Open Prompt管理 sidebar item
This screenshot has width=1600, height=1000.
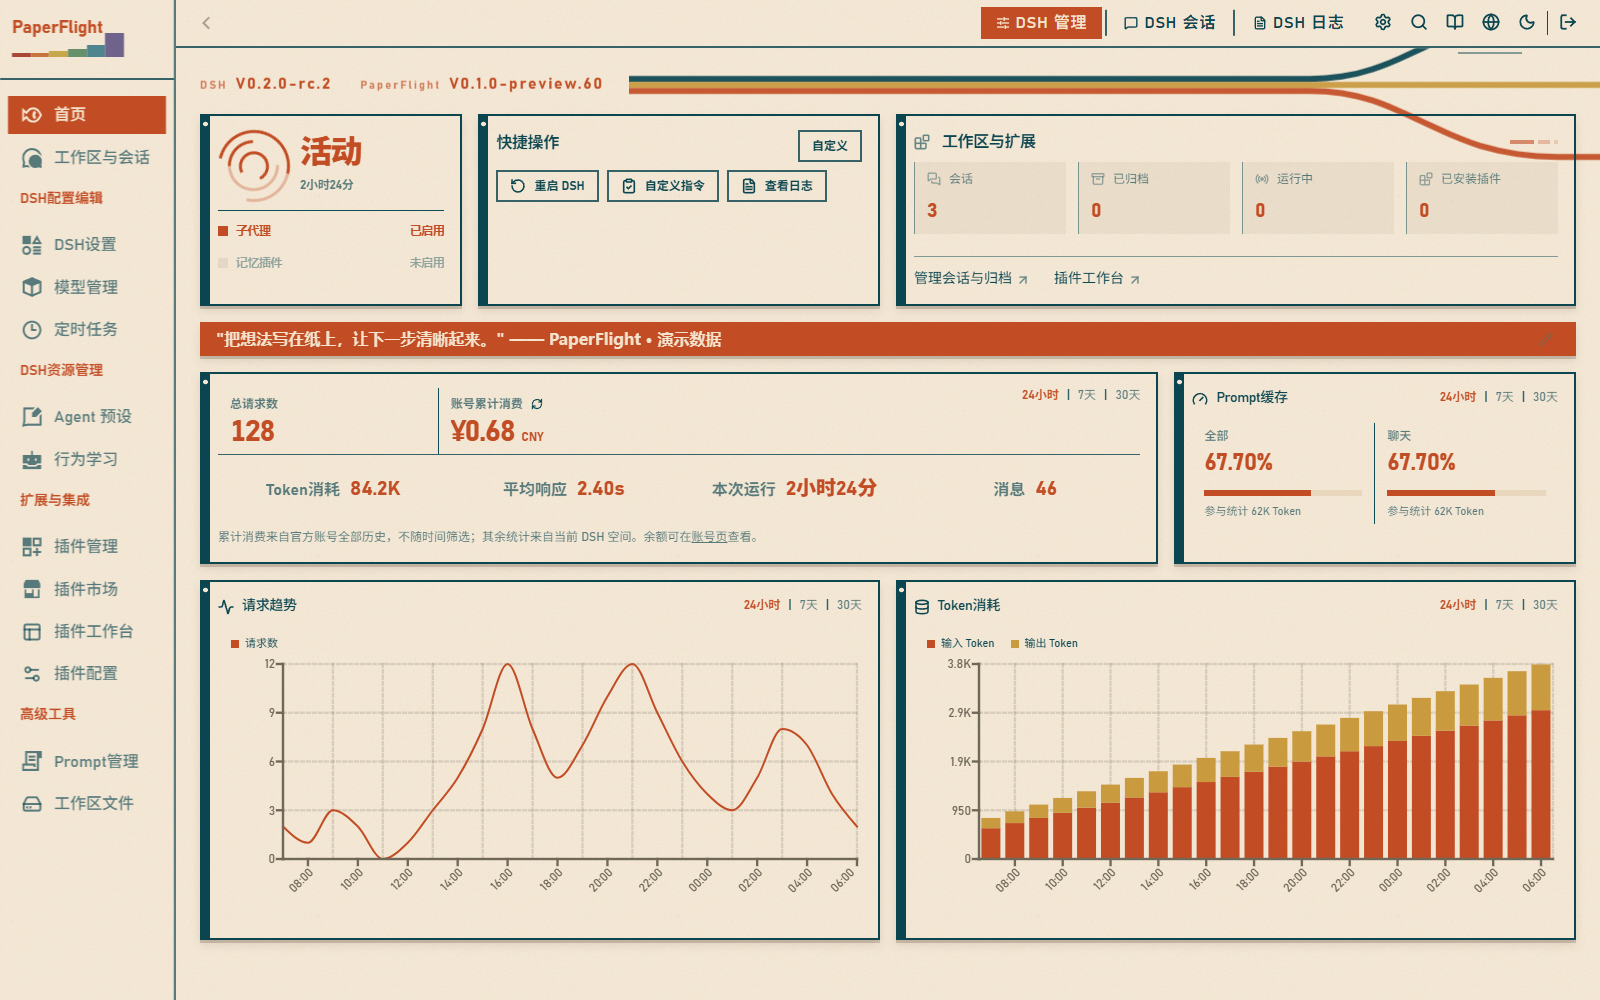86,761
